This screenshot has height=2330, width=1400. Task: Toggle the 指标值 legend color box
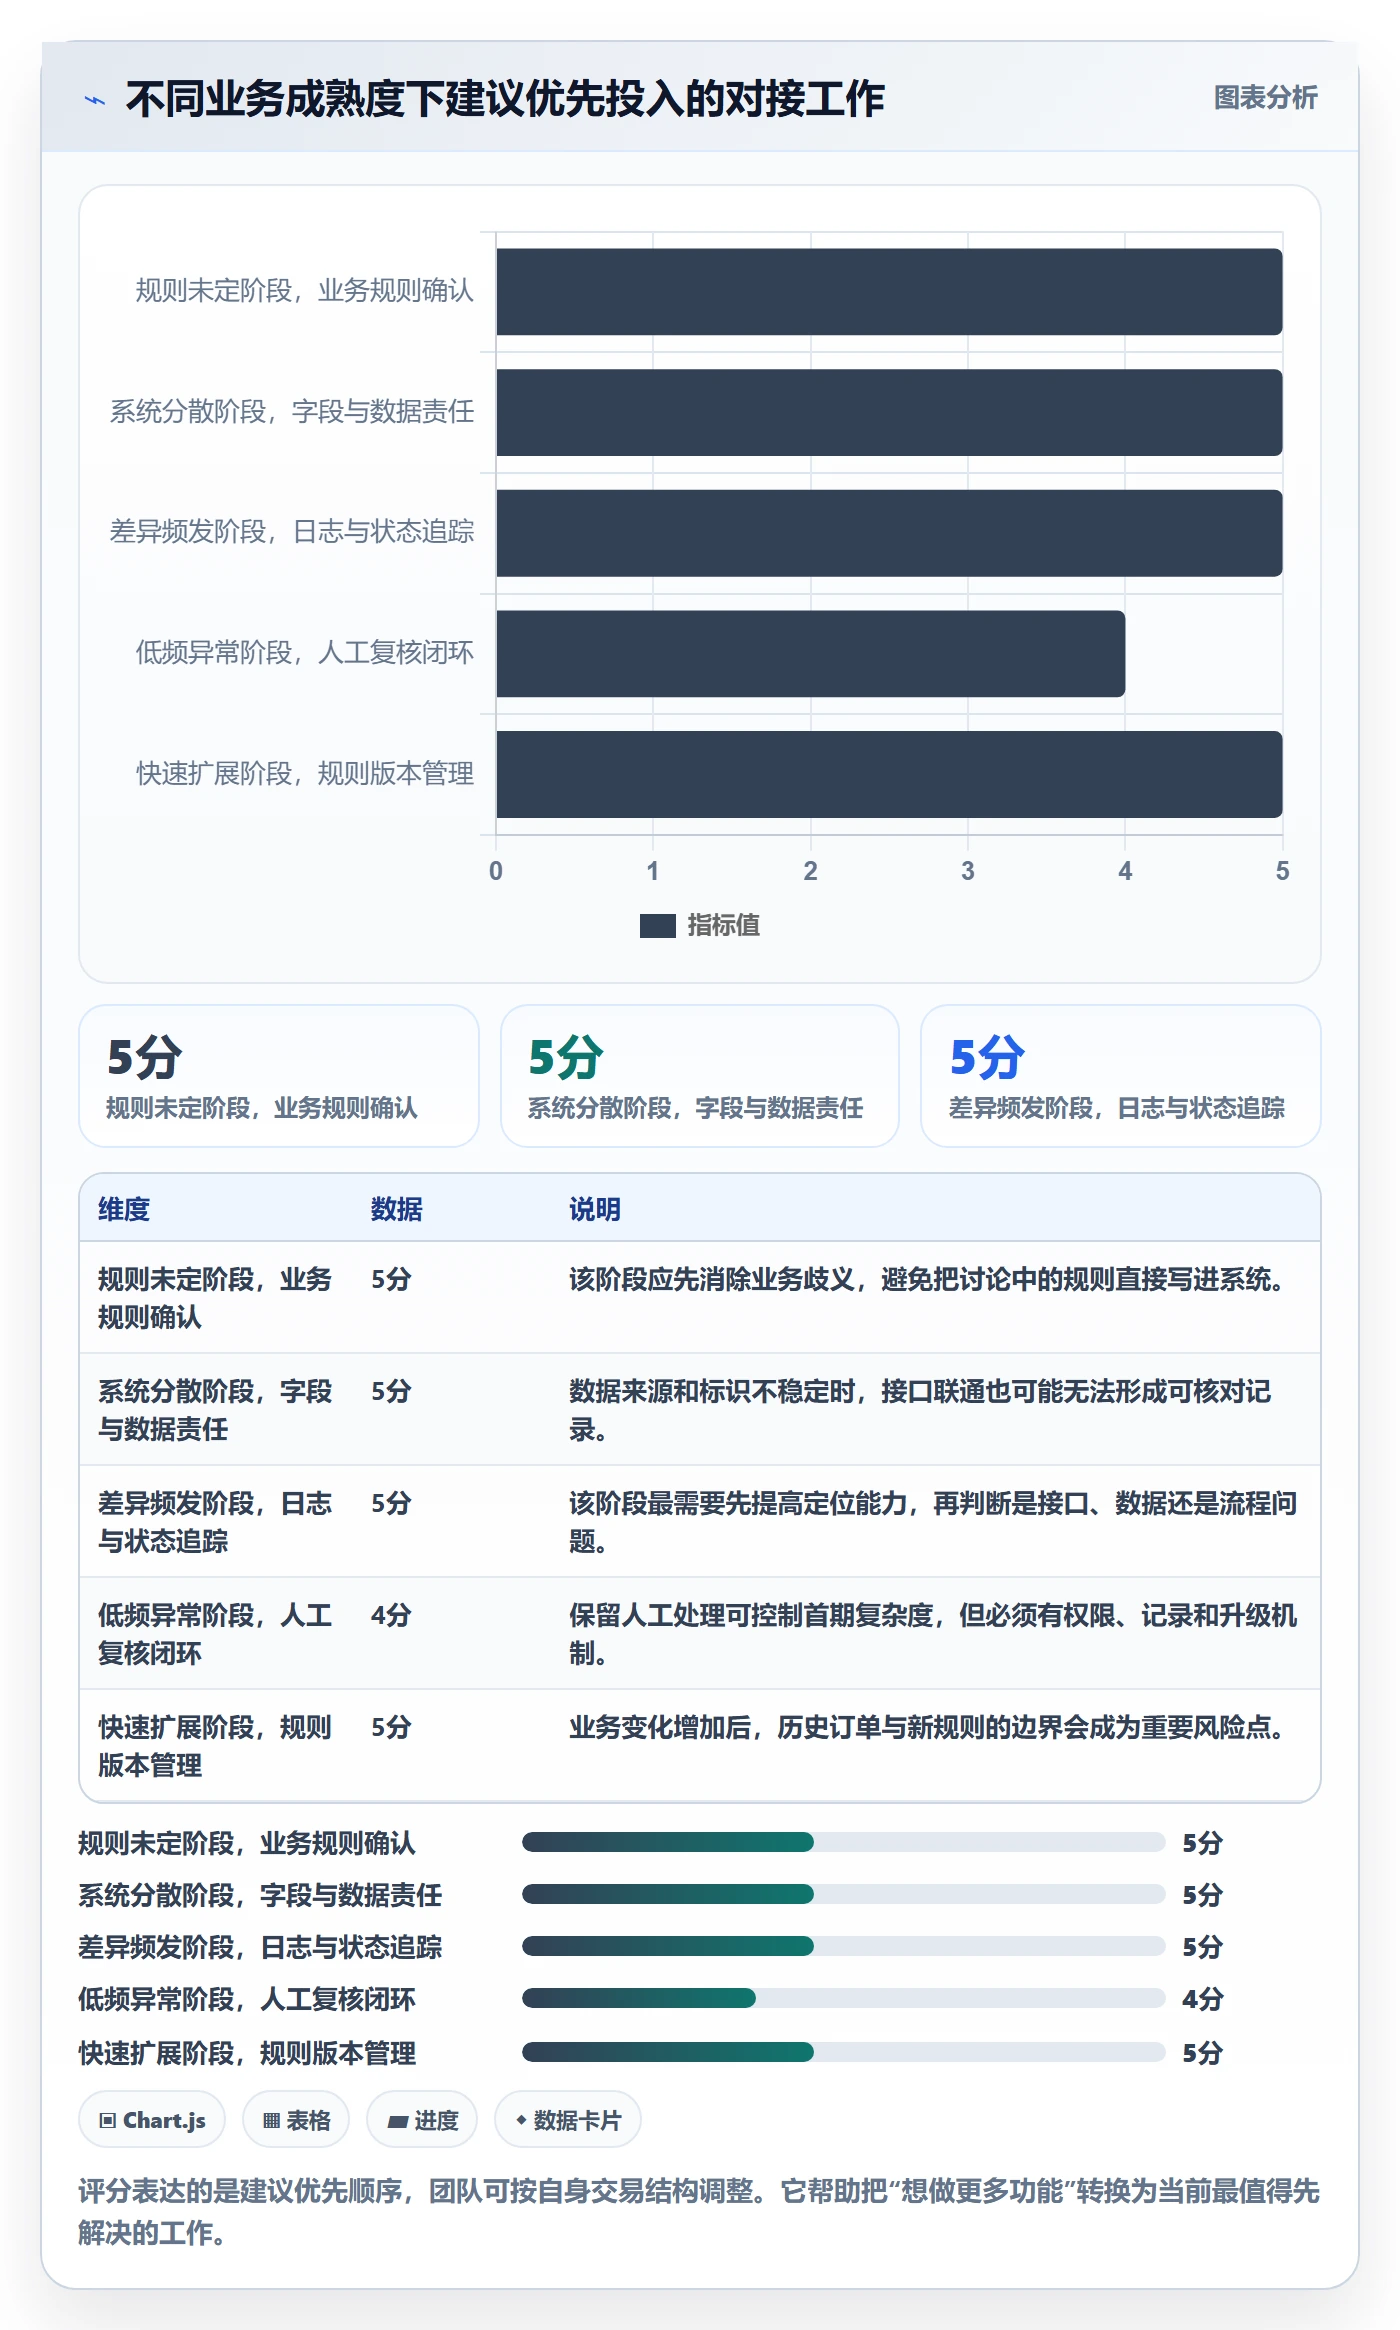click(x=657, y=926)
